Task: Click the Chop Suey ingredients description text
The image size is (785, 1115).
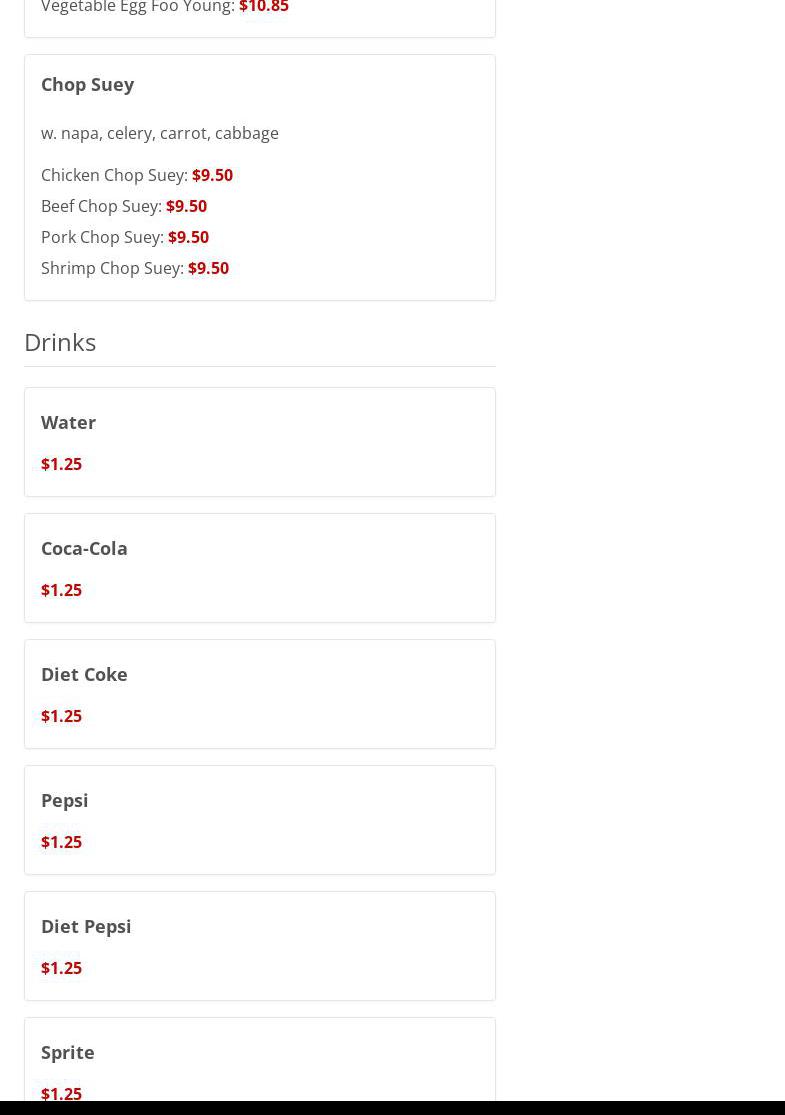Action: tap(159, 133)
